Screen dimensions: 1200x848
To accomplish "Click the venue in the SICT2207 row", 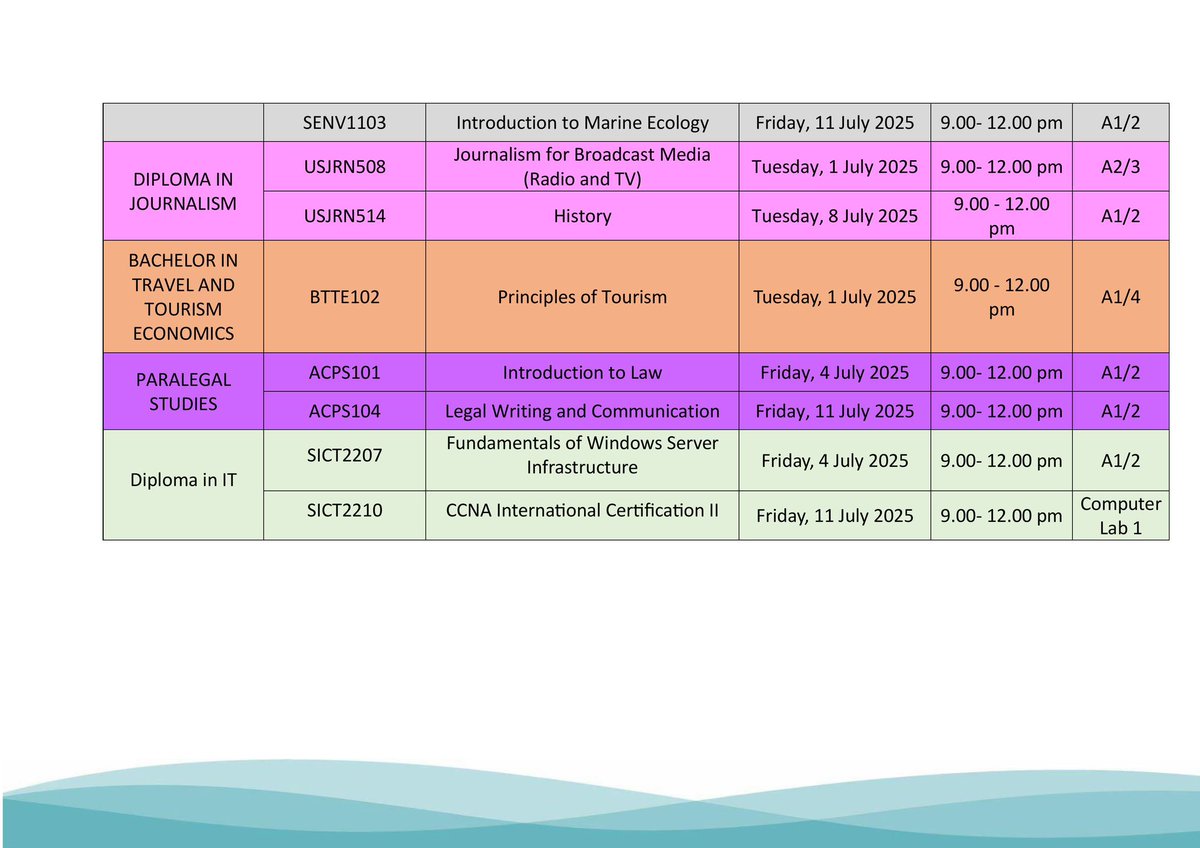I will (x=1120, y=460).
